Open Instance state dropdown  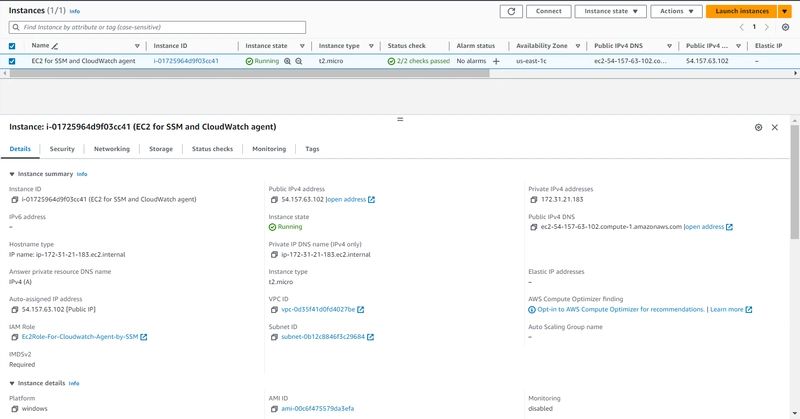point(610,11)
